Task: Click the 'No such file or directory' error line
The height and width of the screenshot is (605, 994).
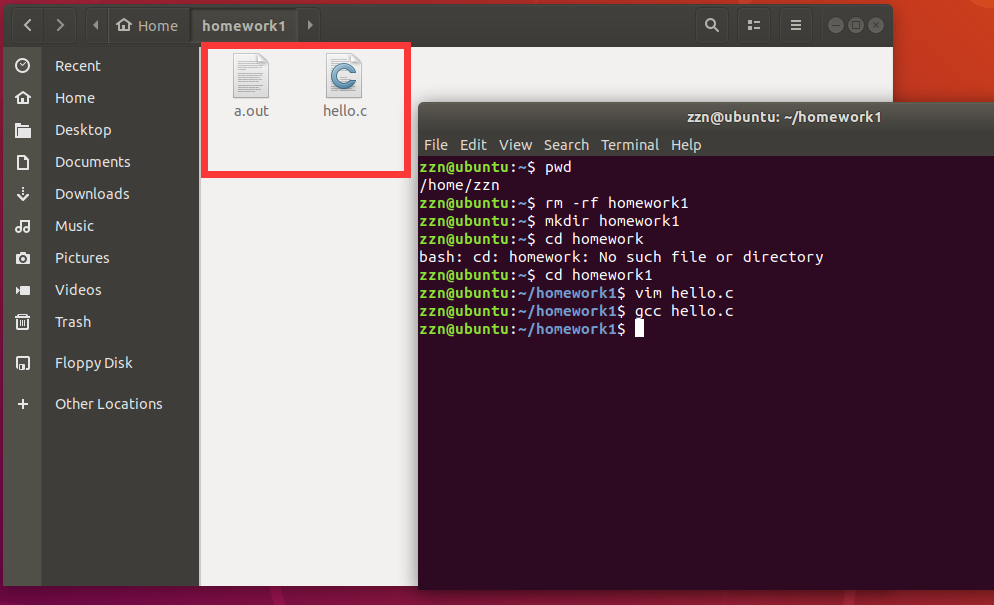Action: (x=621, y=257)
